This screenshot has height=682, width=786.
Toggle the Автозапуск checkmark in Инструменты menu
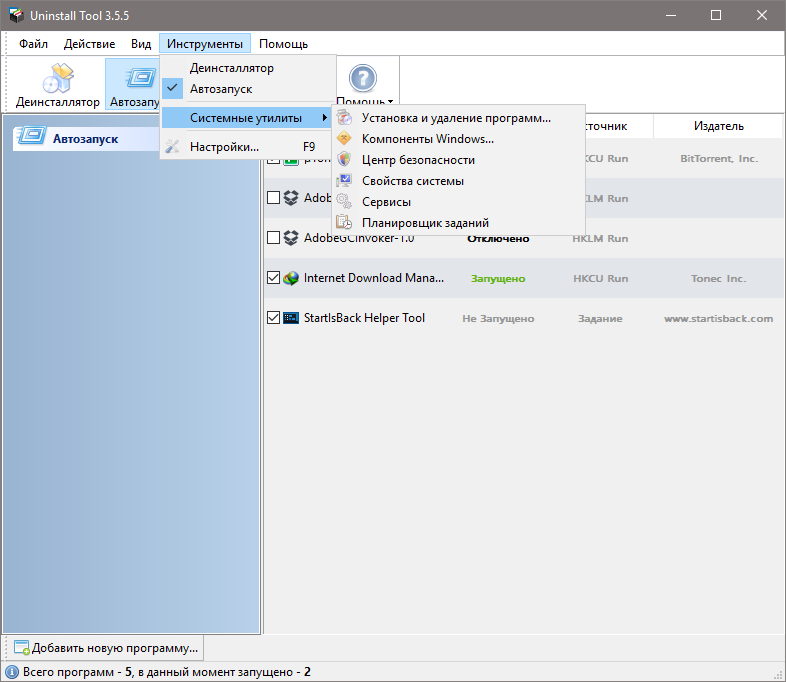click(x=172, y=88)
